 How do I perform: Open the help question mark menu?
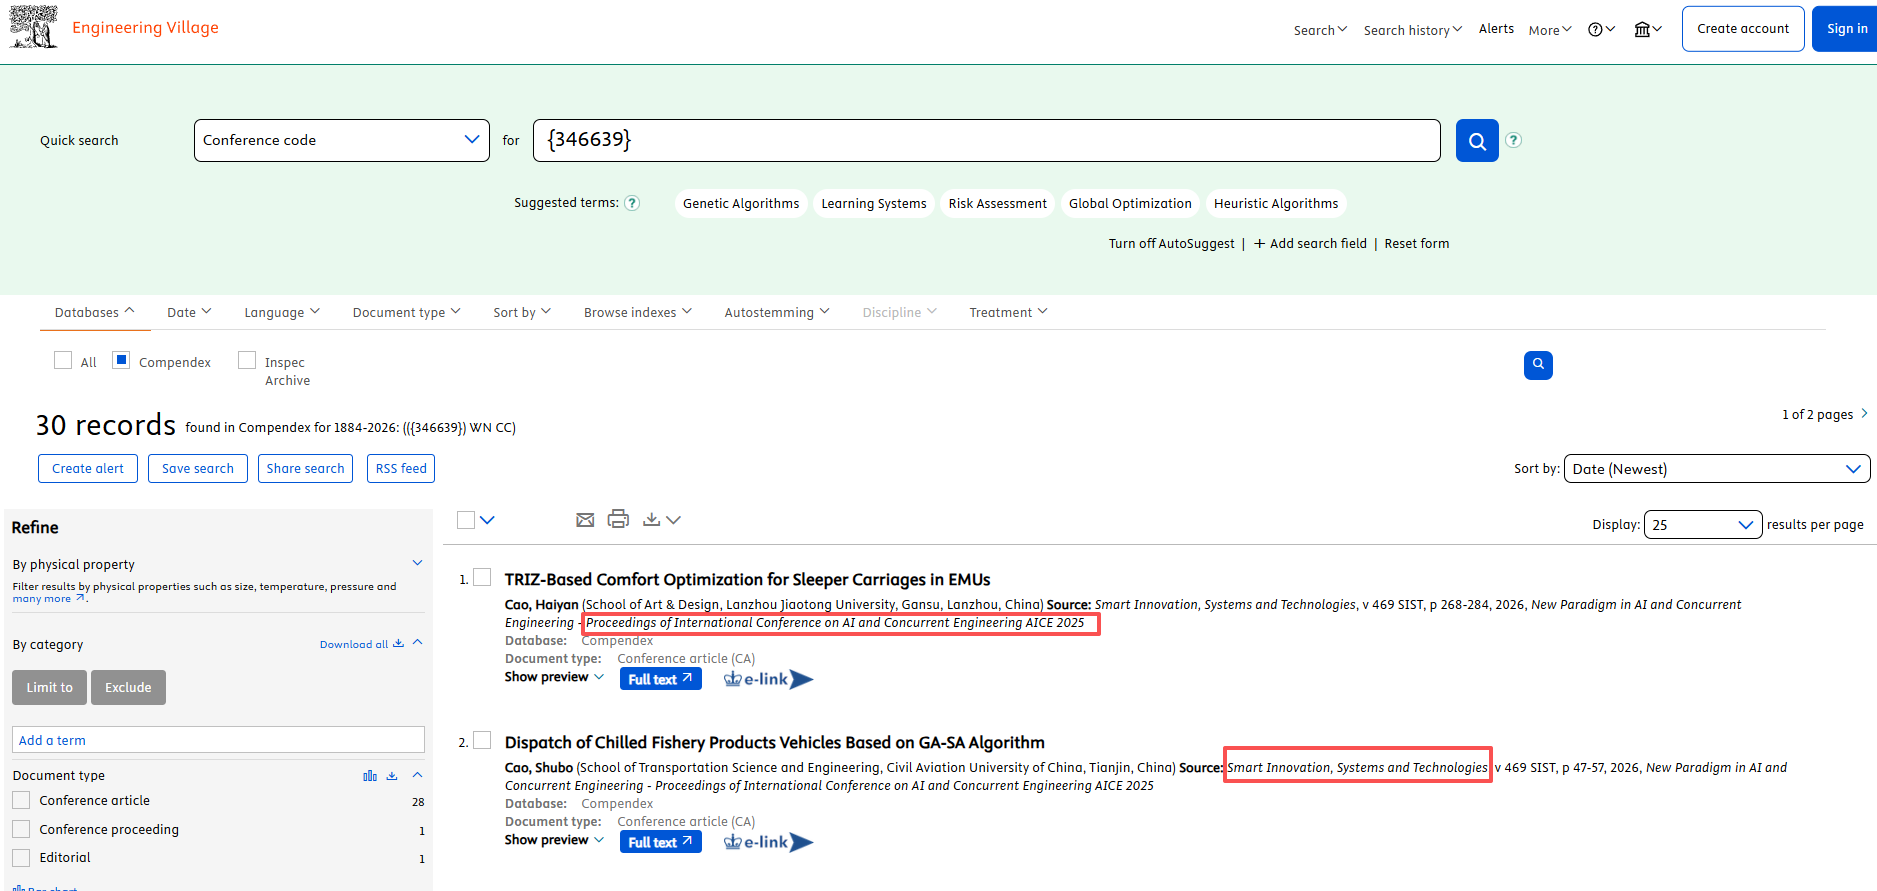[1601, 30]
